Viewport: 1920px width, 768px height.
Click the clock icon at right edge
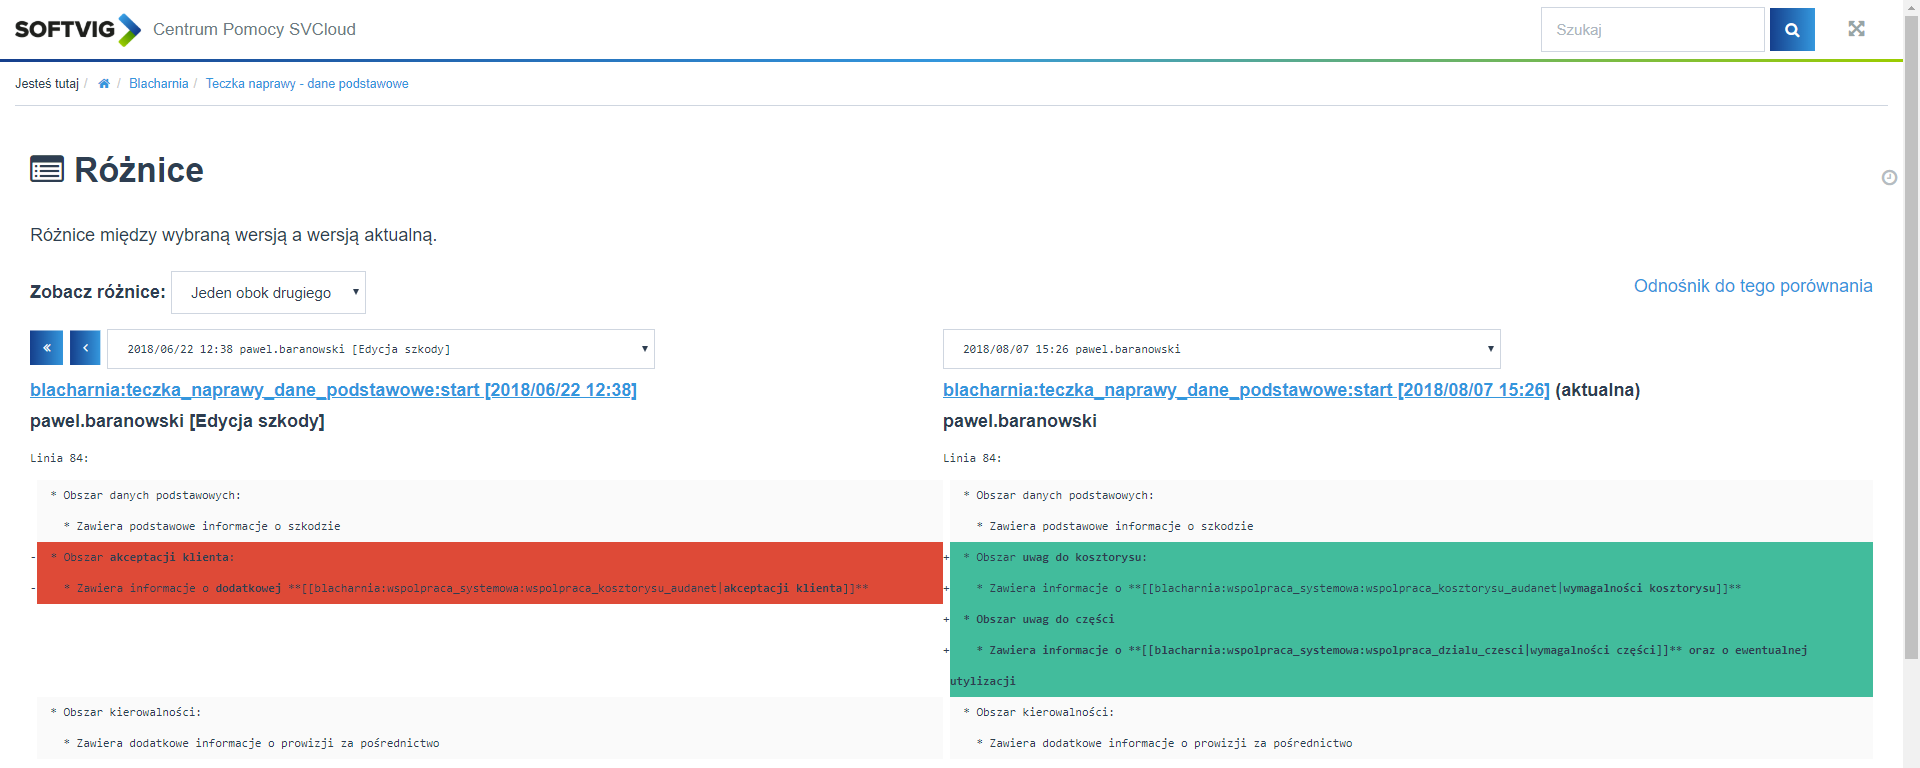pyautogui.click(x=1889, y=178)
